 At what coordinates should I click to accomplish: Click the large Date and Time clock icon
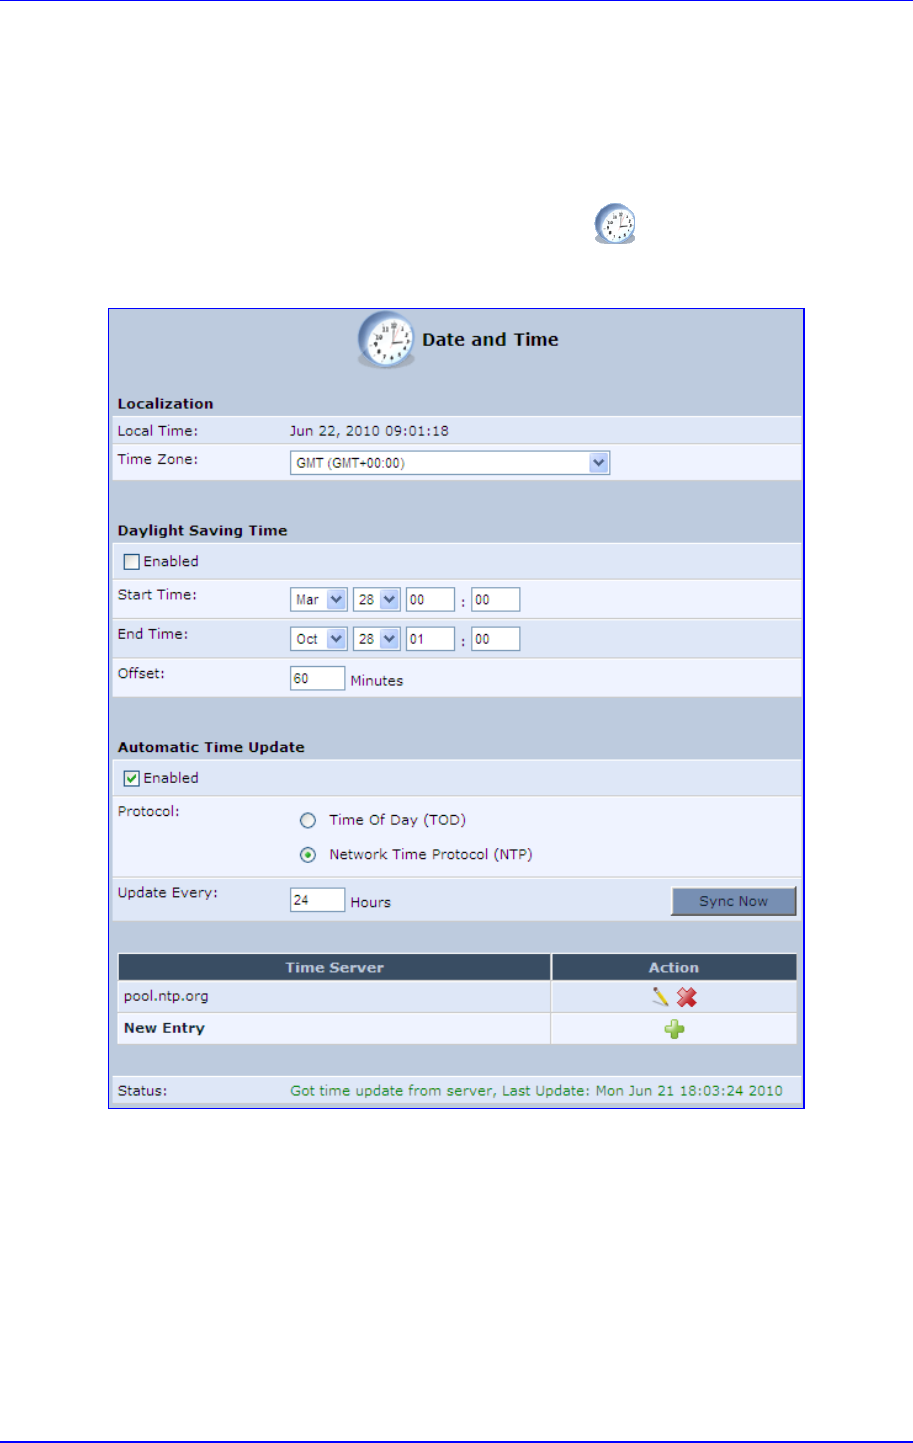click(x=386, y=340)
